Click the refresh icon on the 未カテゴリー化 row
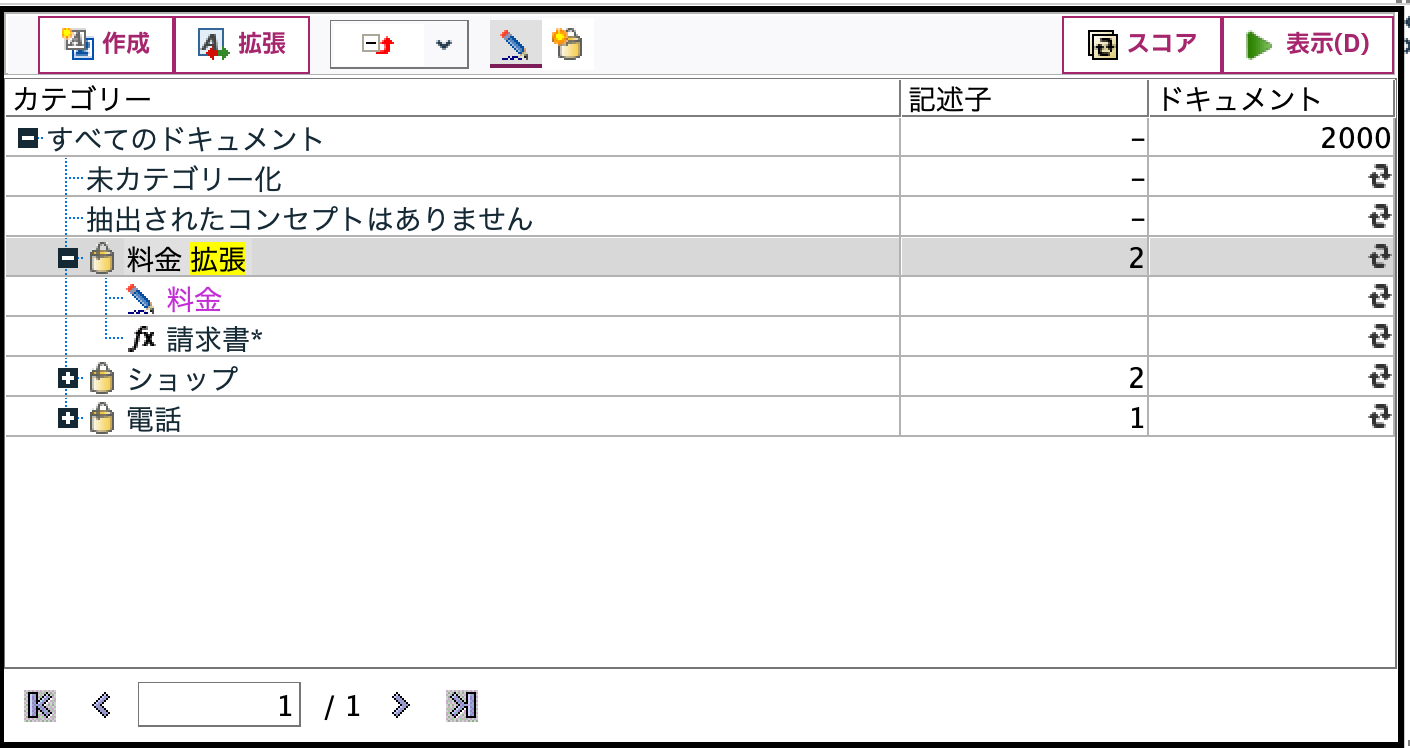1410x748 pixels. pos(1379,177)
